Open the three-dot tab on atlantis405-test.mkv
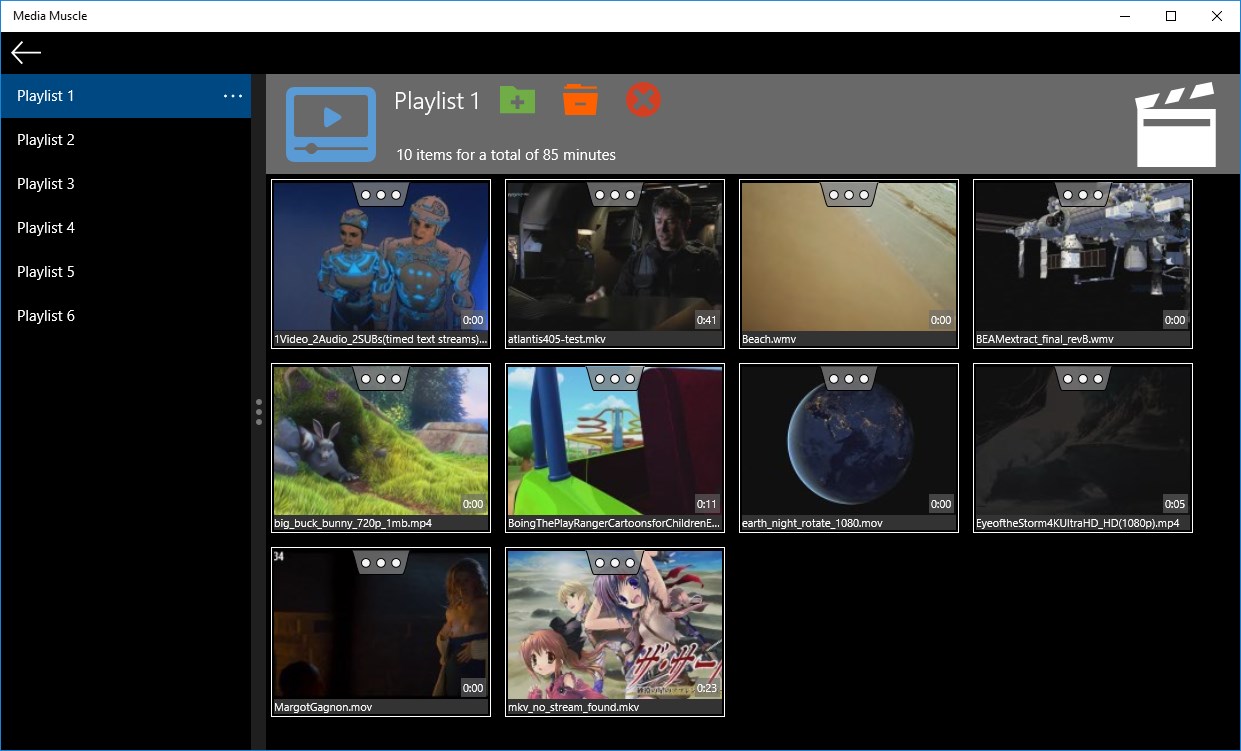 pyautogui.click(x=615, y=195)
